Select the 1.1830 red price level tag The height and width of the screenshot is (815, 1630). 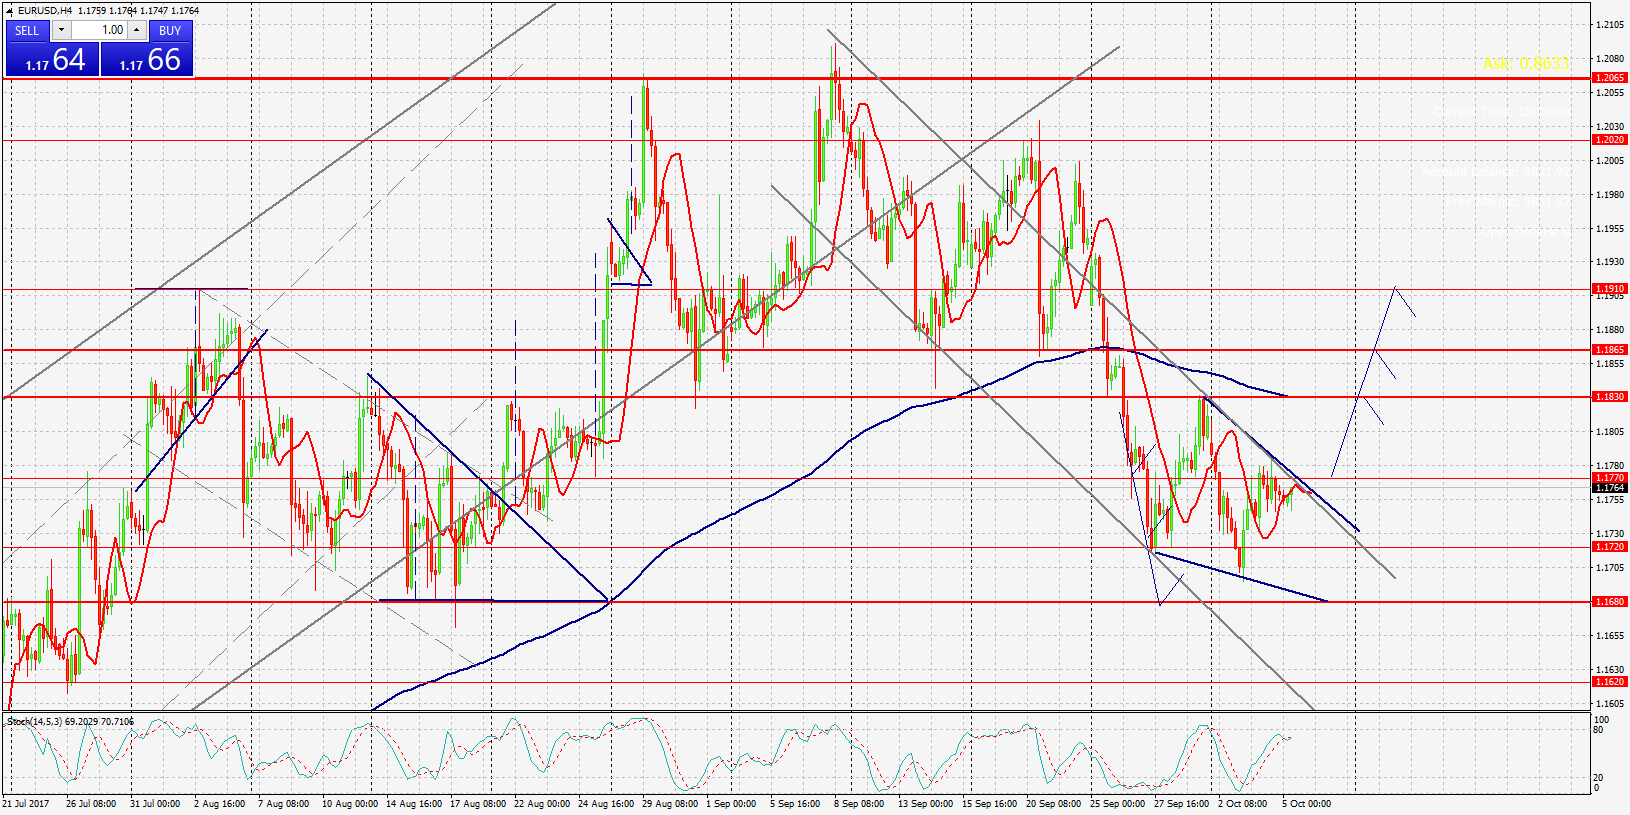1609,397
